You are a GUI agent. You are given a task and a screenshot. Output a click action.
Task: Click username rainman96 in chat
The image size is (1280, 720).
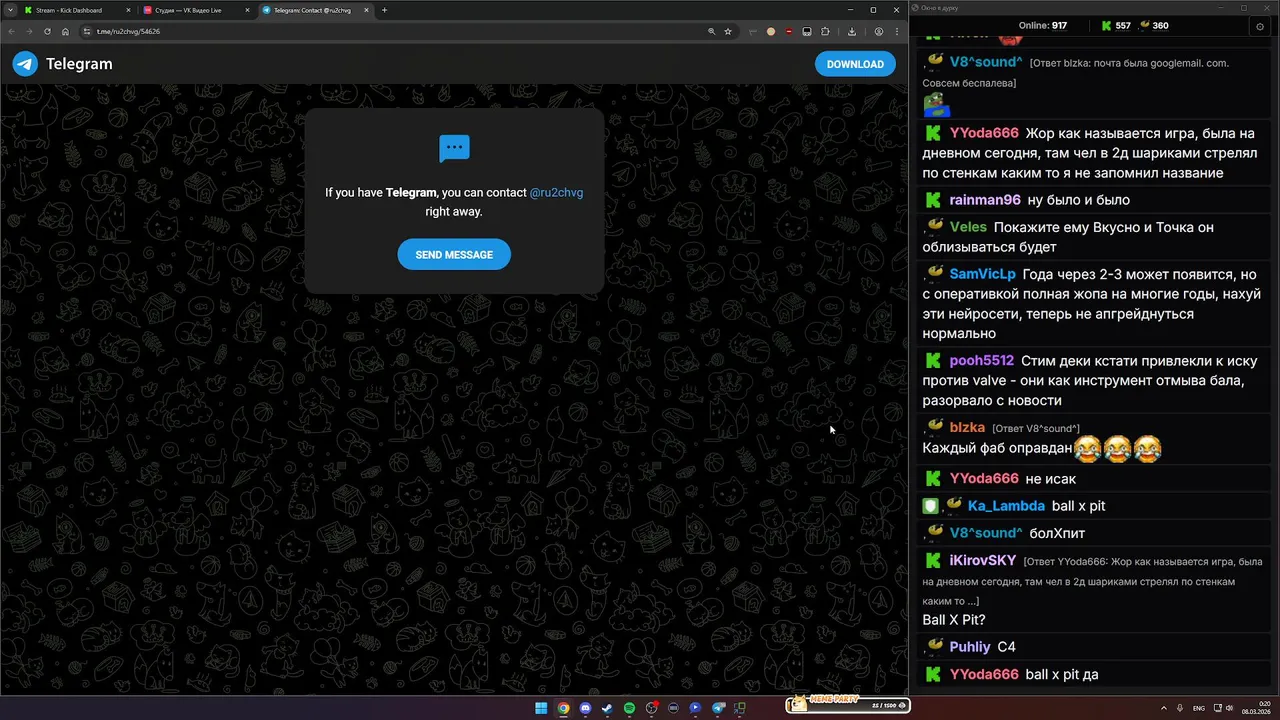point(985,200)
